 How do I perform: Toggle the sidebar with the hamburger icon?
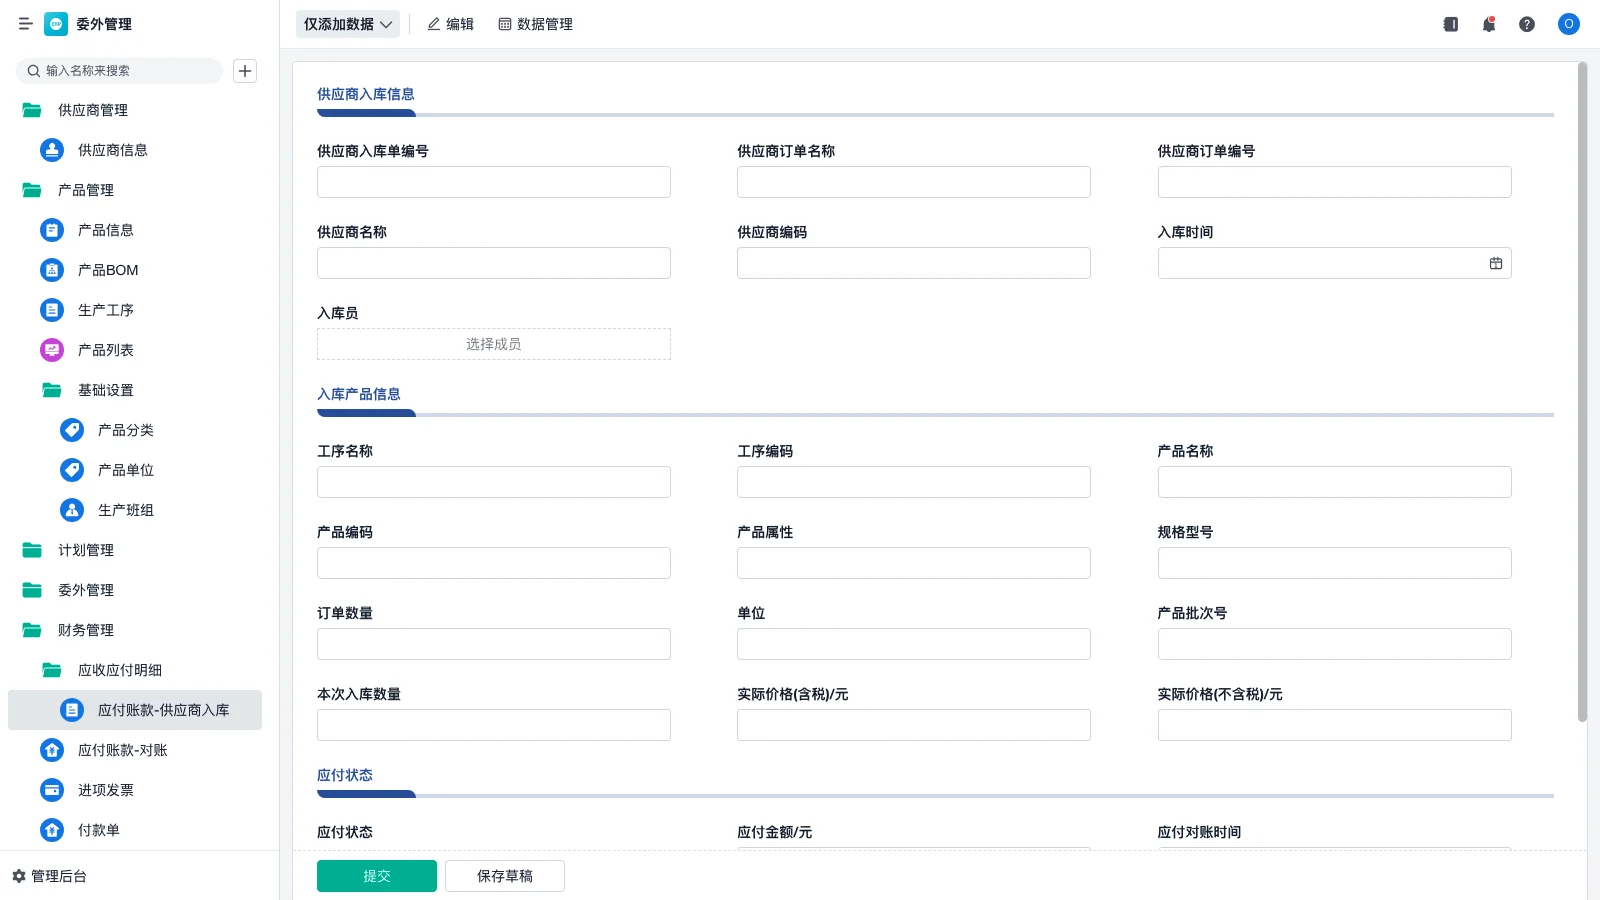[x=26, y=24]
